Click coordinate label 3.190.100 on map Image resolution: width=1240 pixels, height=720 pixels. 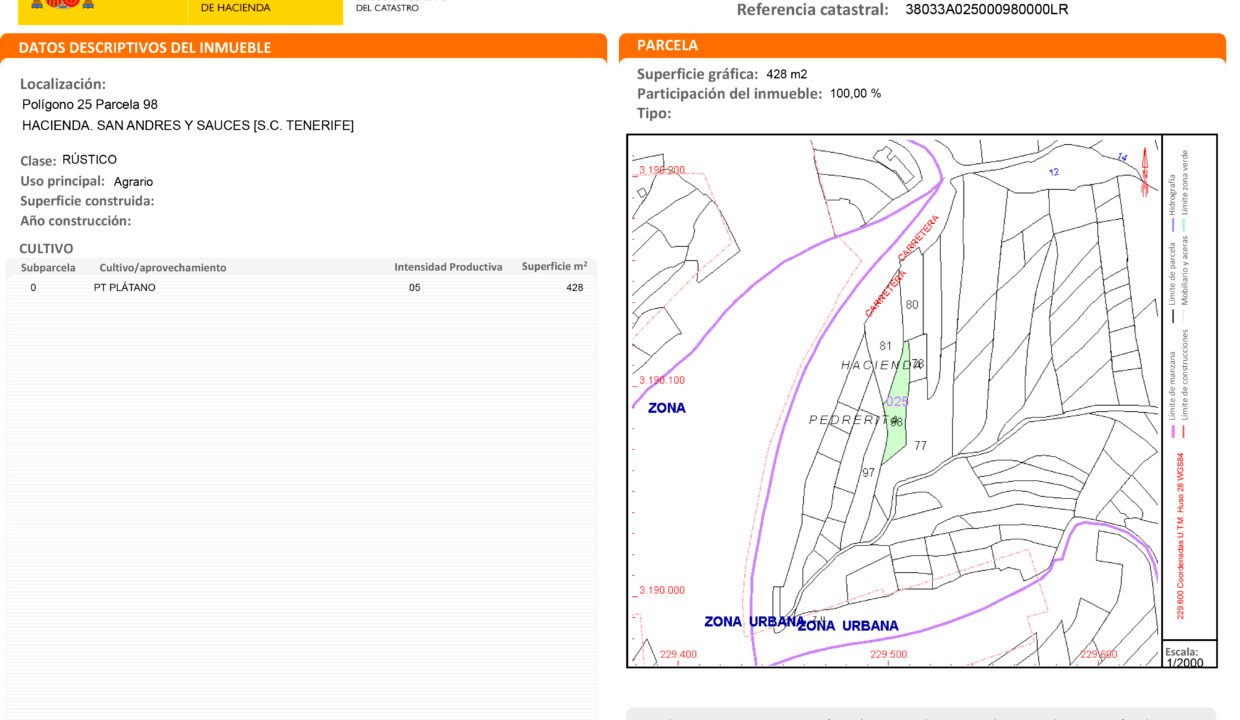(x=662, y=381)
